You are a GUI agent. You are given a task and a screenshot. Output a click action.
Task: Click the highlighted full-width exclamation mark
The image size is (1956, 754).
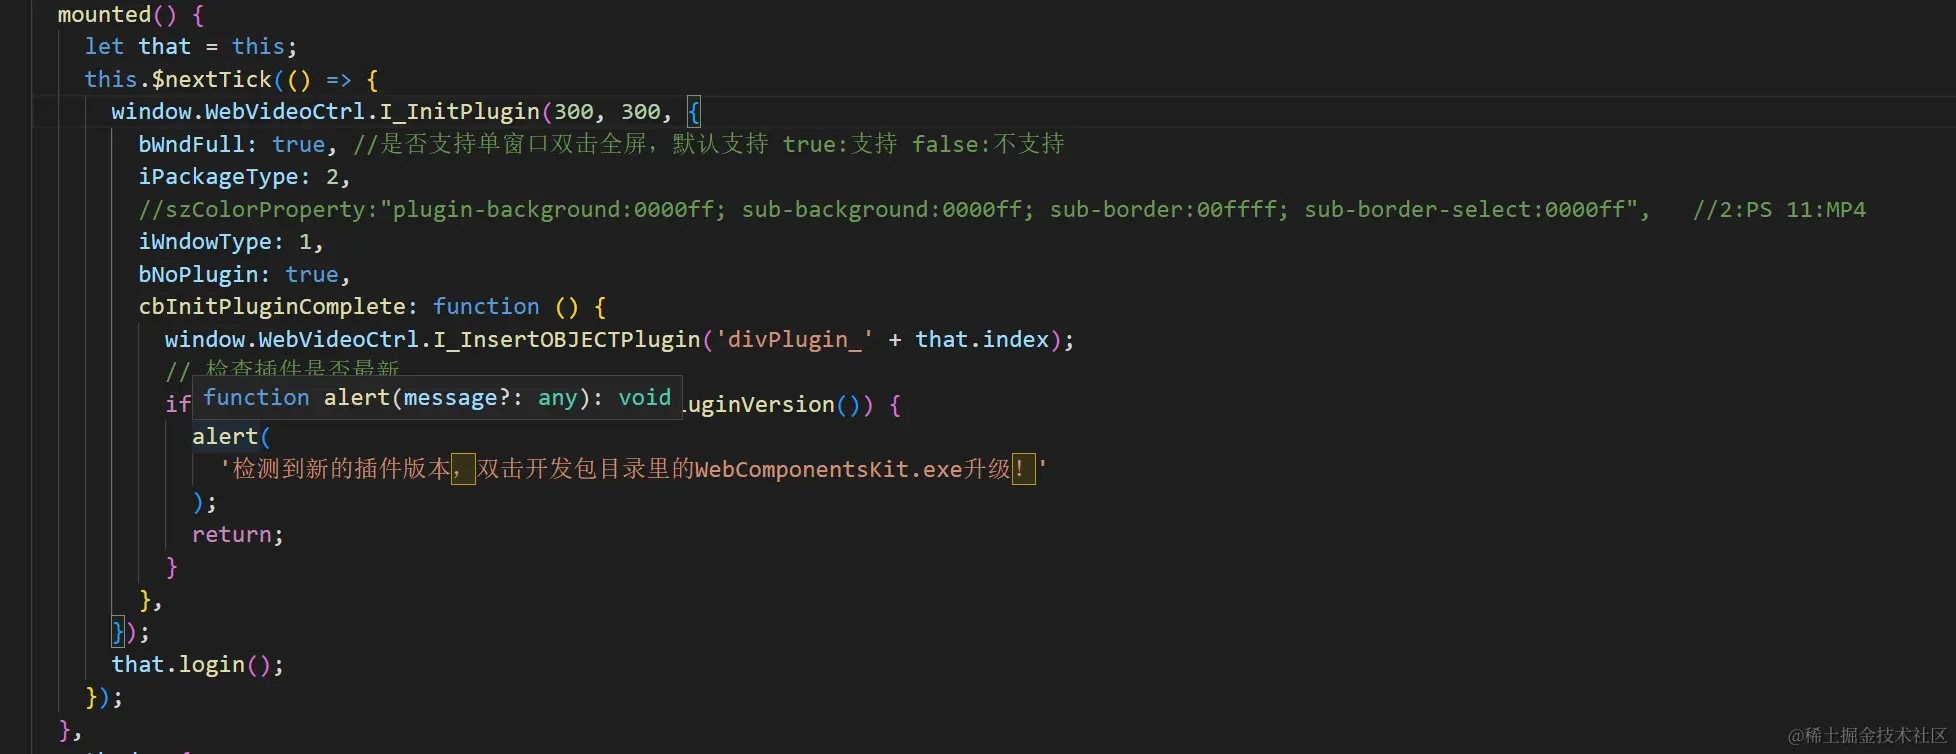tap(1023, 469)
